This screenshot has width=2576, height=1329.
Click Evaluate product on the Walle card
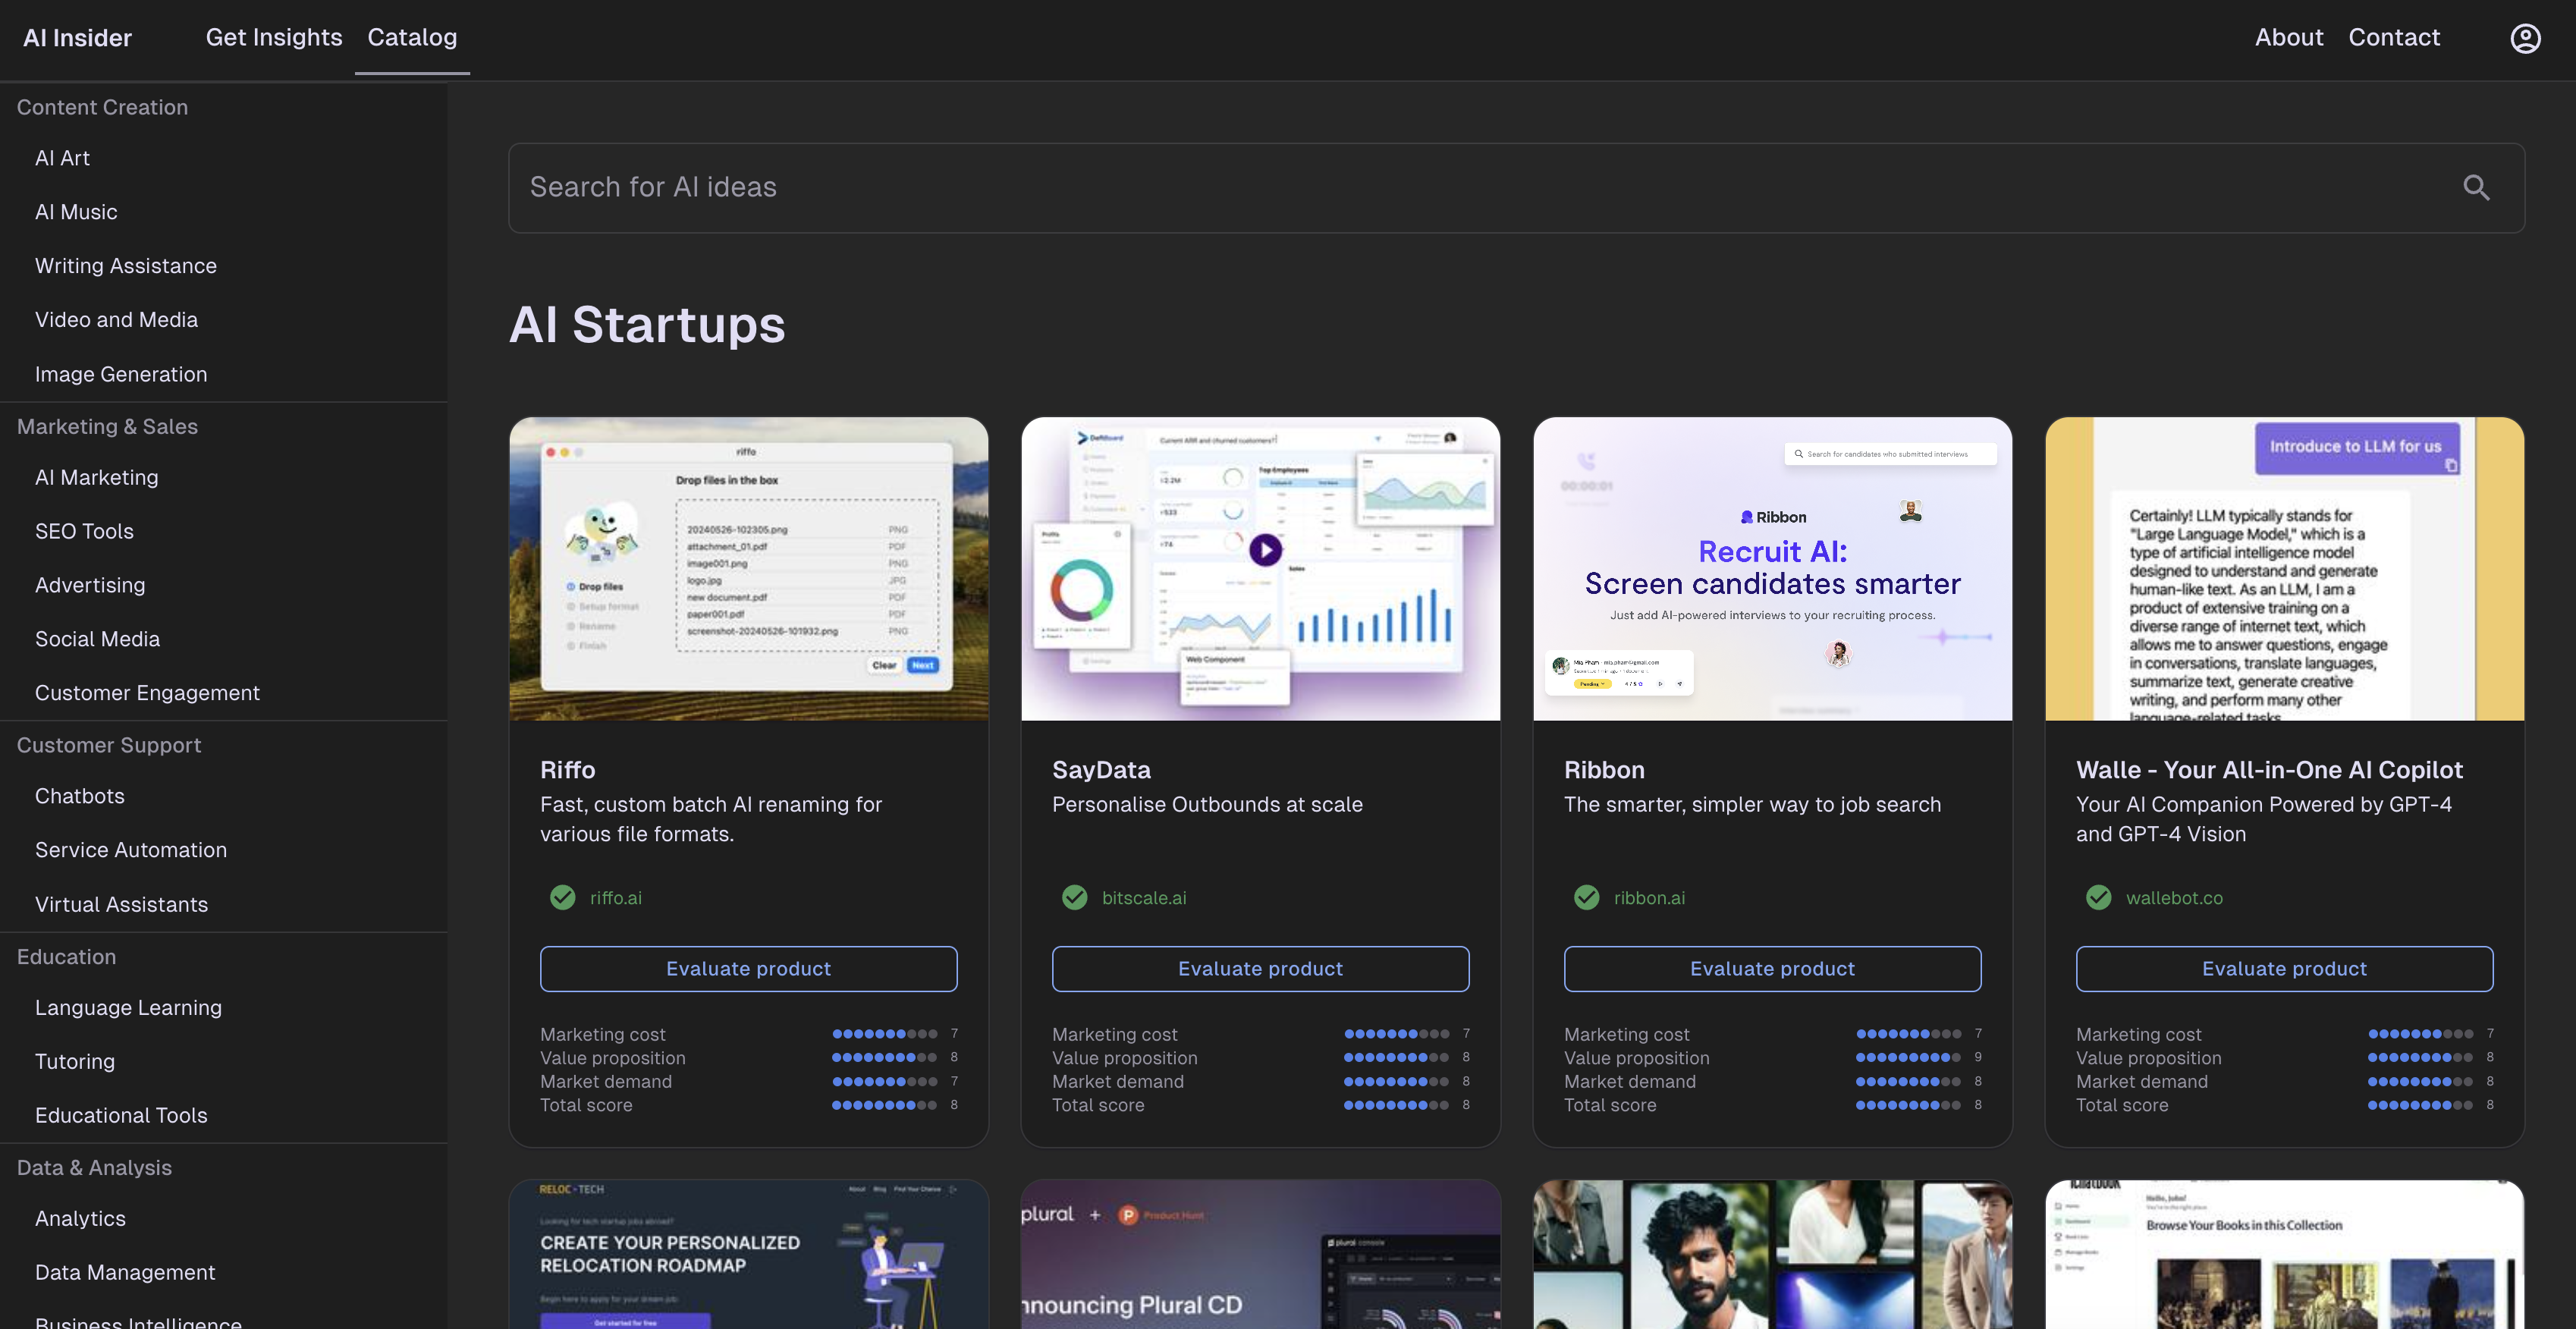(x=2285, y=968)
